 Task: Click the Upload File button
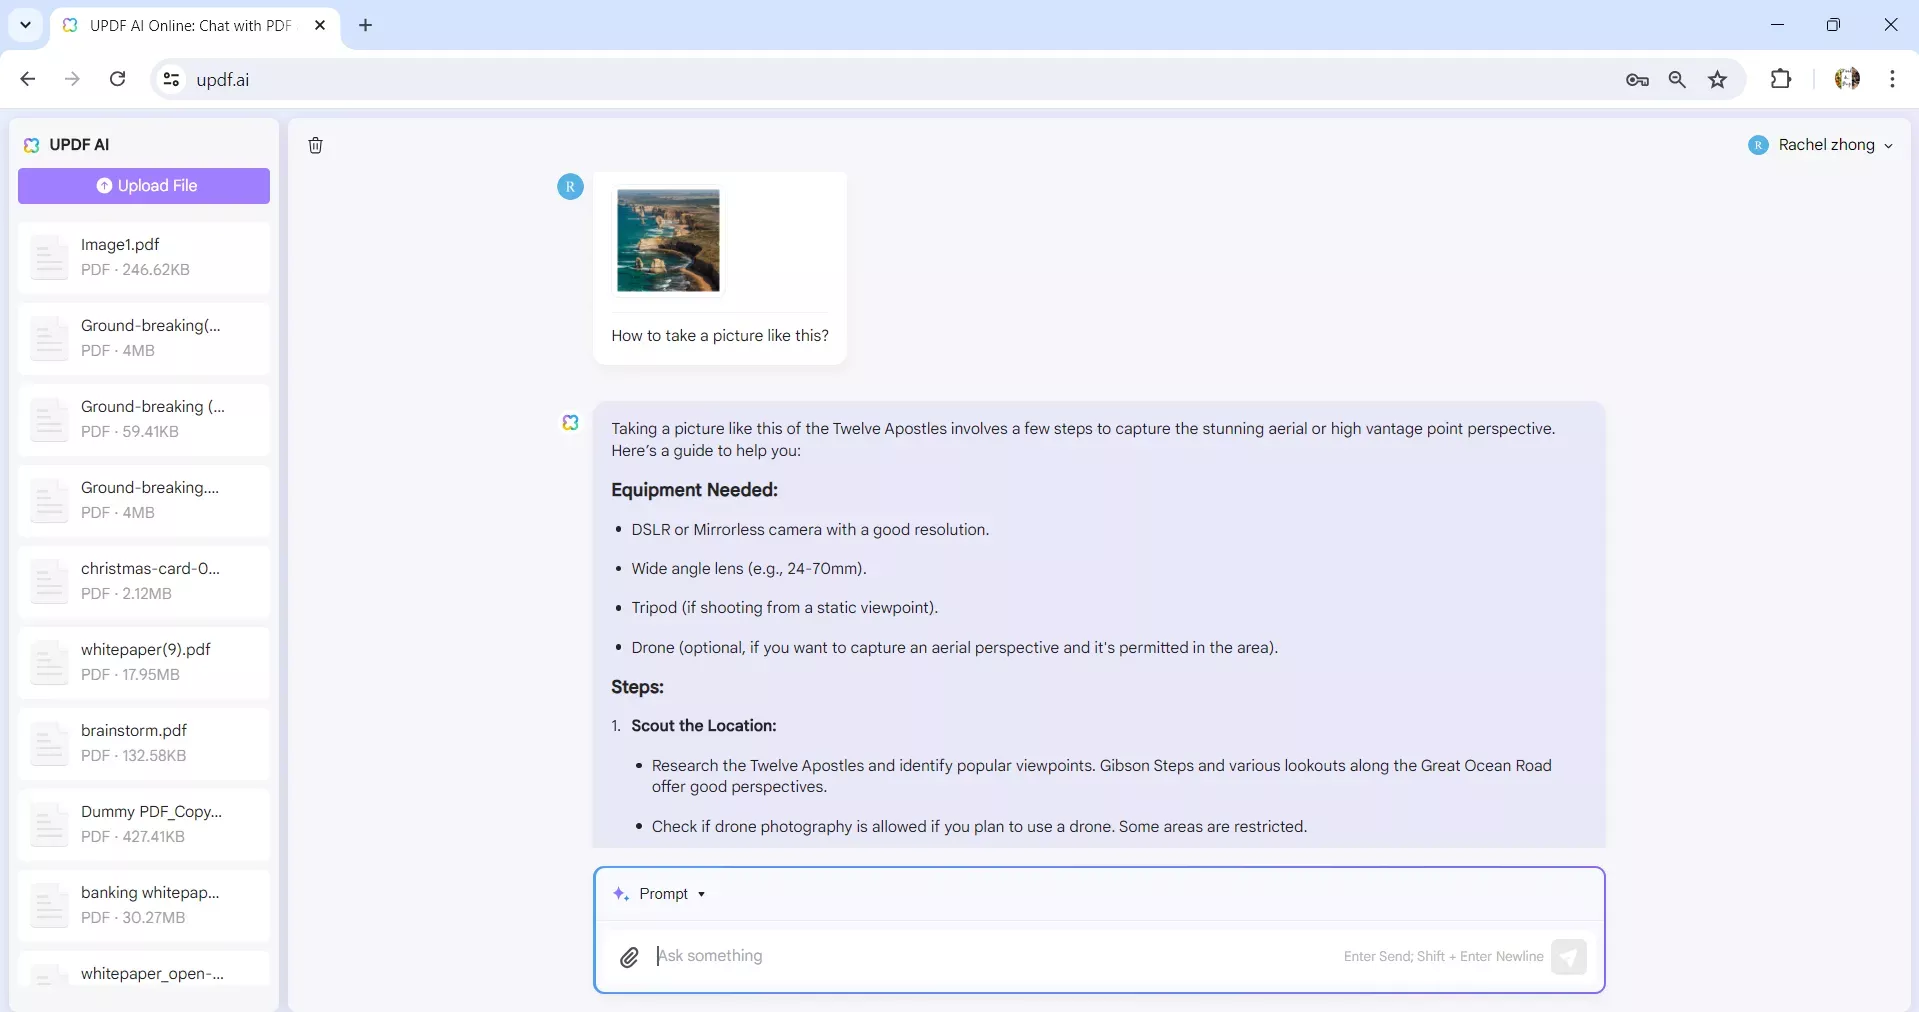144,186
